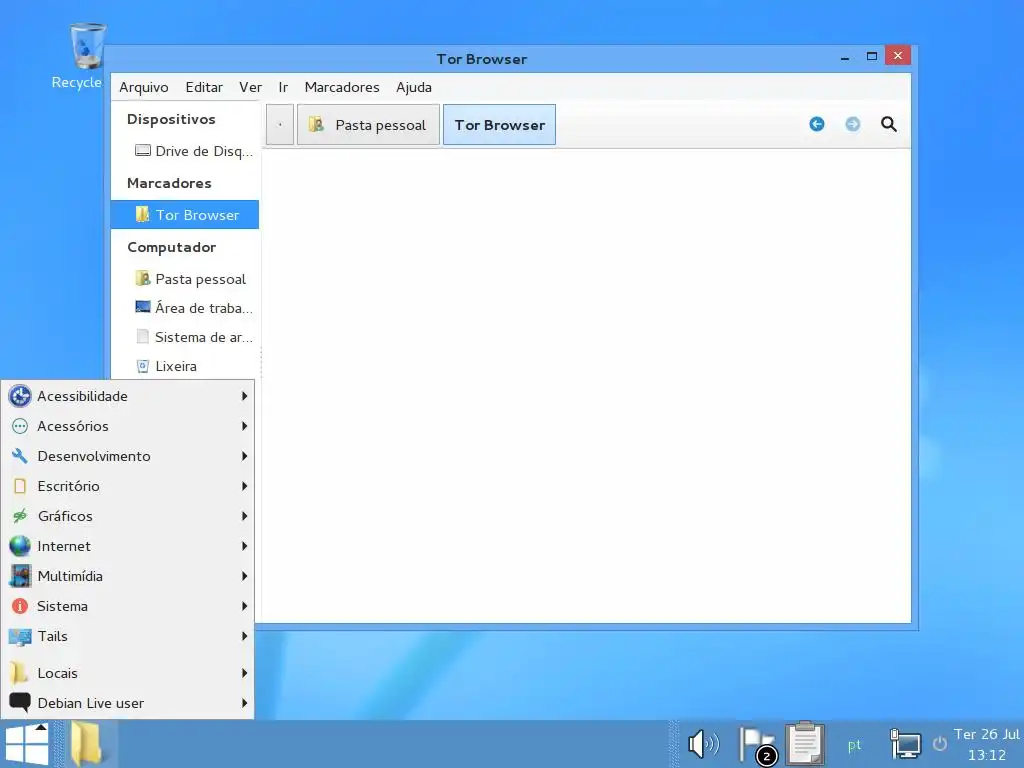Image resolution: width=1024 pixels, height=768 pixels.
Task: Open the Ver menu
Action: click(x=250, y=87)
